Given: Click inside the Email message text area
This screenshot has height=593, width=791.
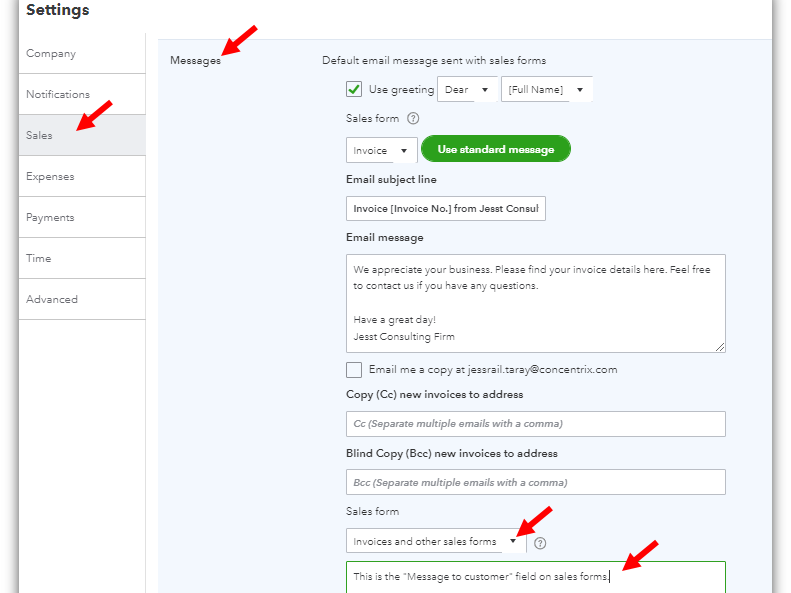Looking at the screenshot, I should pos(536,303).
